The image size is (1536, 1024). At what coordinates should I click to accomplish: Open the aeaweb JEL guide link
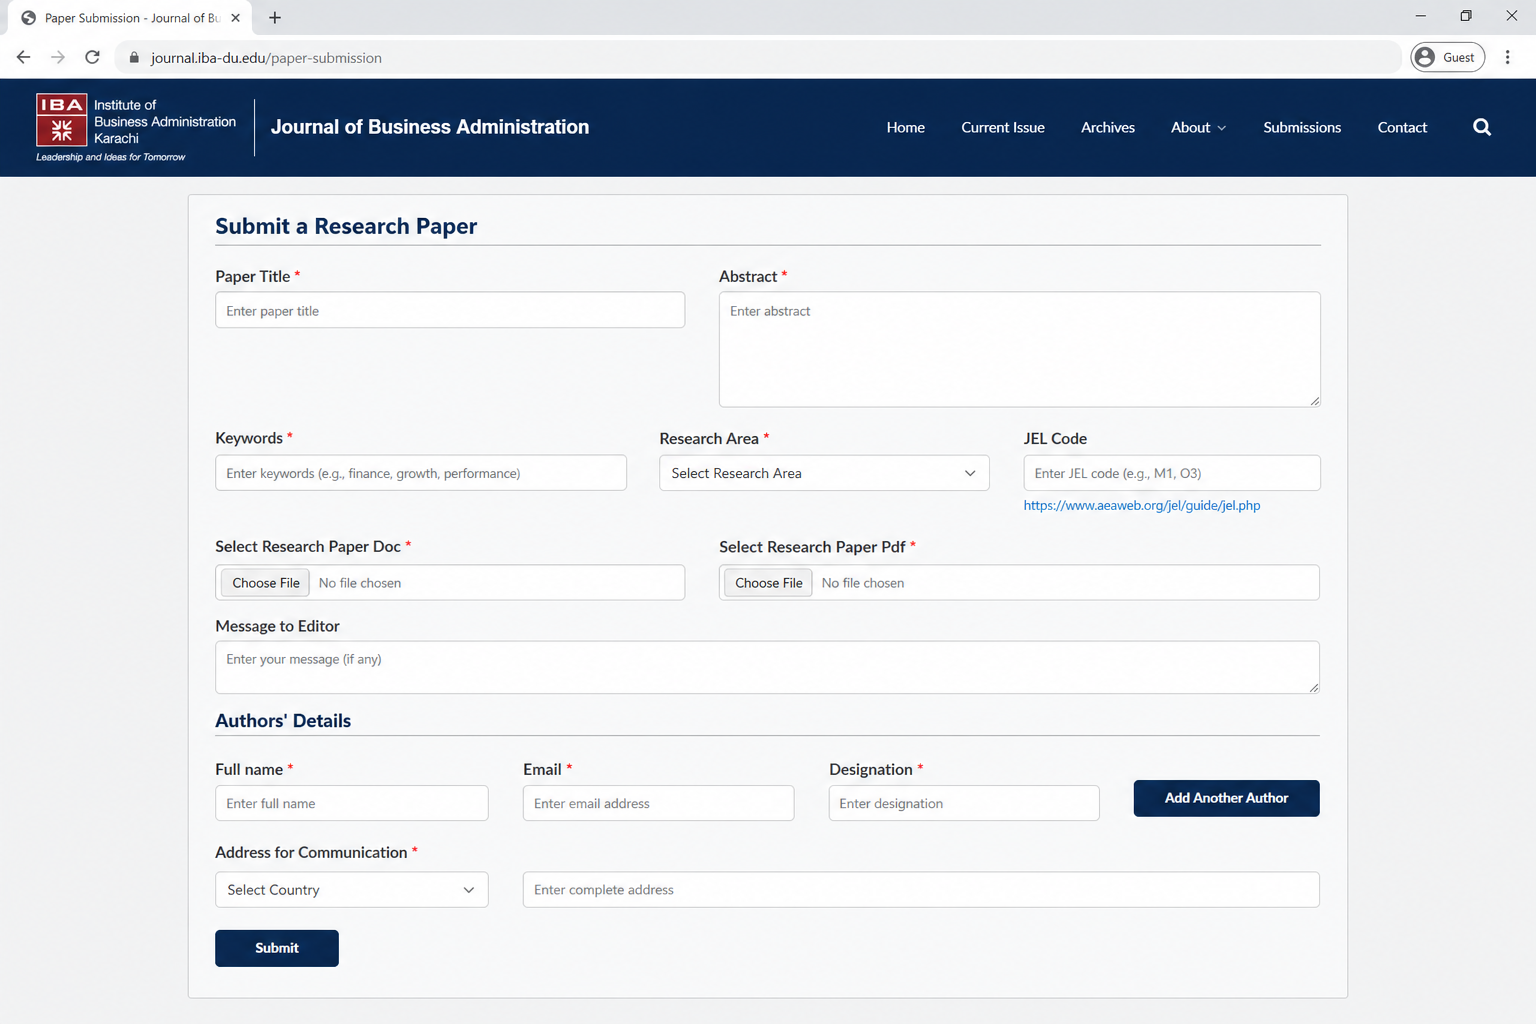click(x=1142, y=505)
